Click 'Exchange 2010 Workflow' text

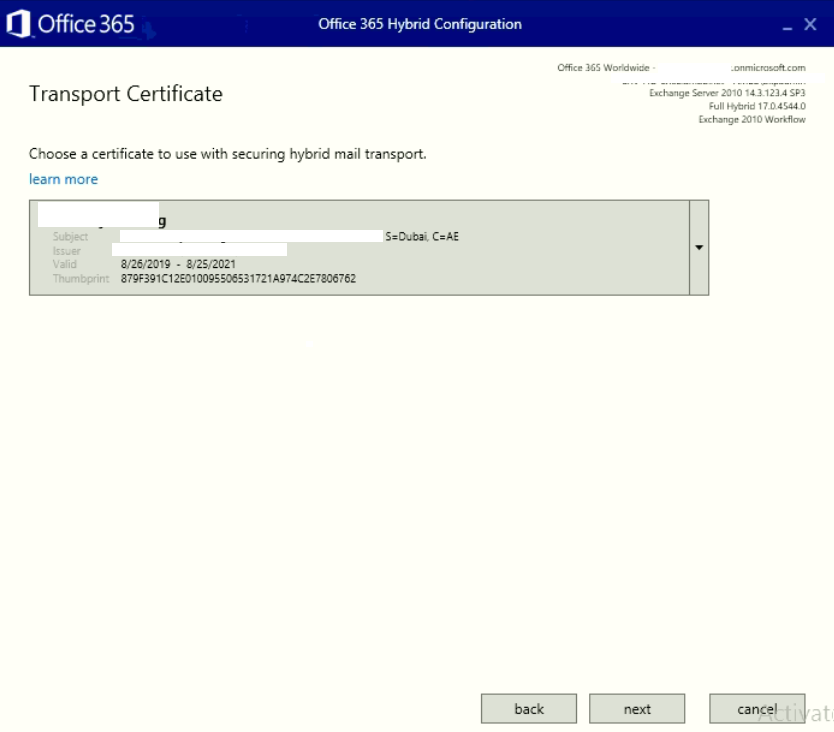[x=752, y=120]
